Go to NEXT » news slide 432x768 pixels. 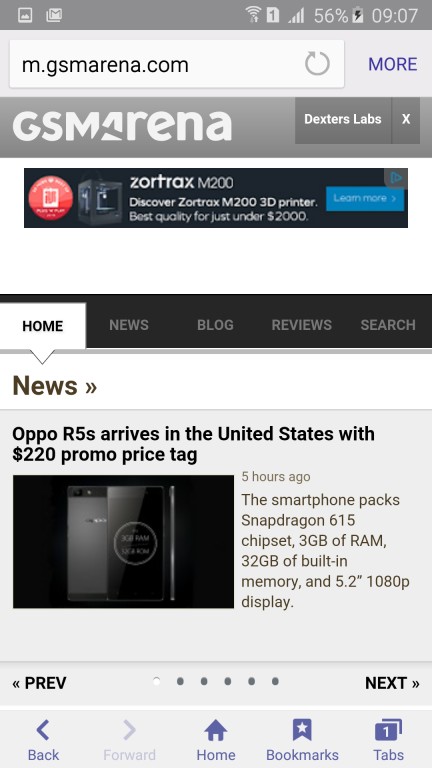(392, 683)
